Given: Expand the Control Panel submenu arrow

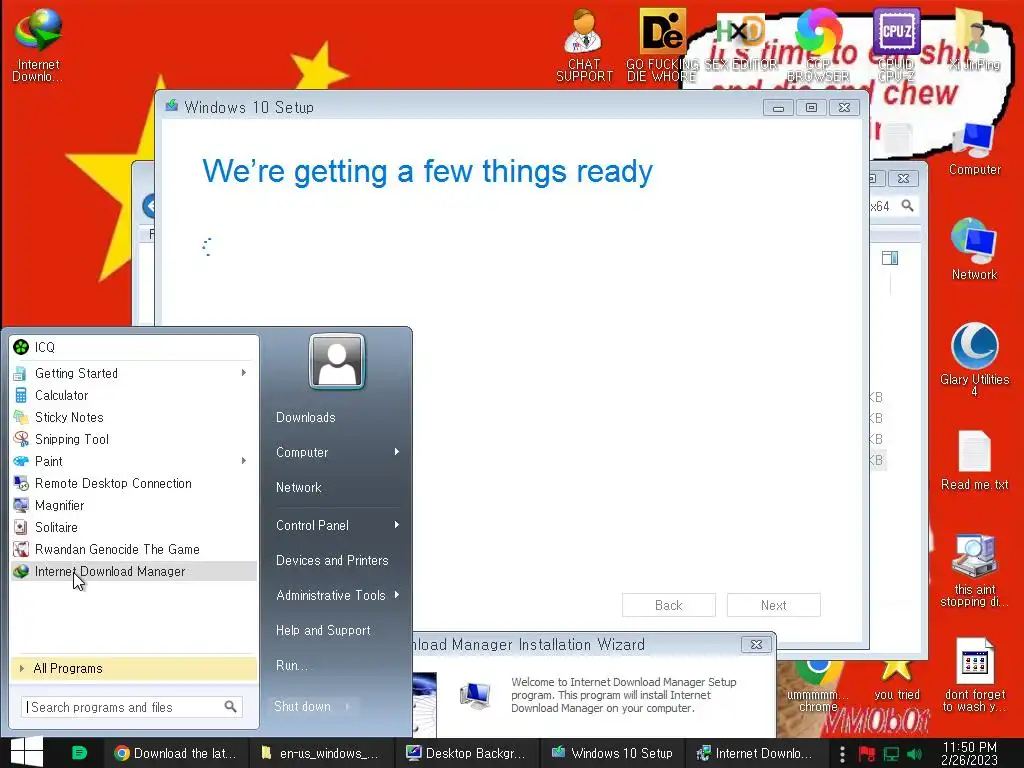Looking at the screenshot, I should pos(396,524).
